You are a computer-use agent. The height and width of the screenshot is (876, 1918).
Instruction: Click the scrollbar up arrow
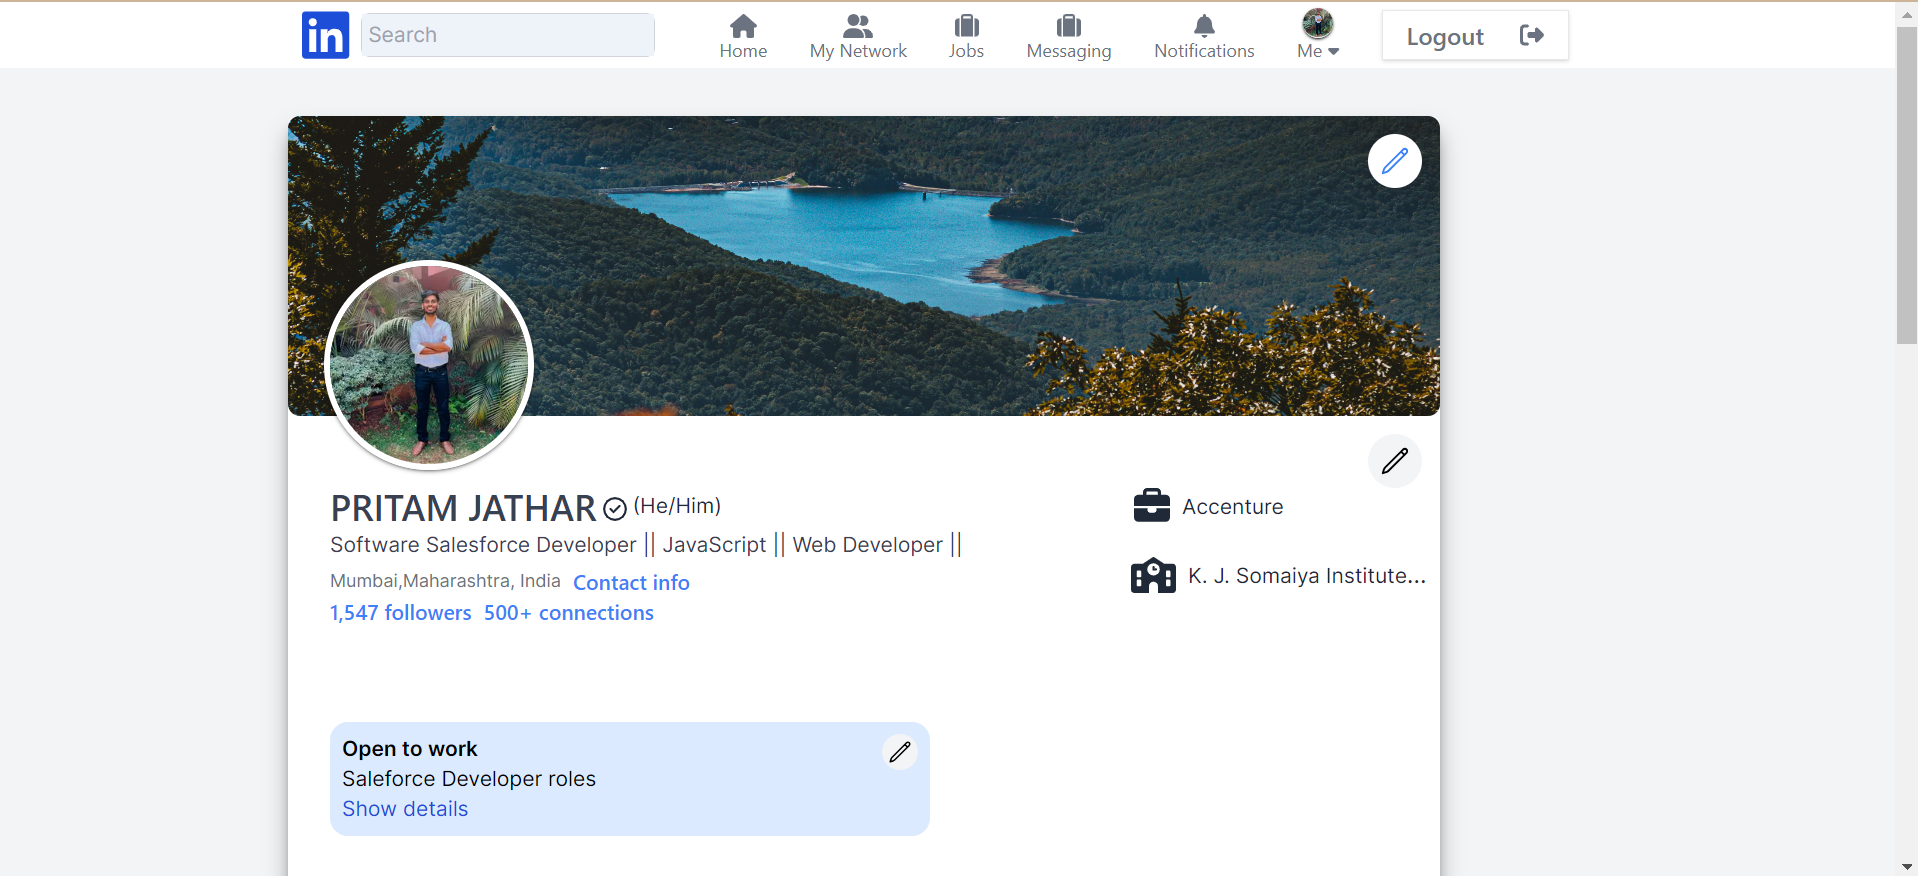[x=1906, y=14]
